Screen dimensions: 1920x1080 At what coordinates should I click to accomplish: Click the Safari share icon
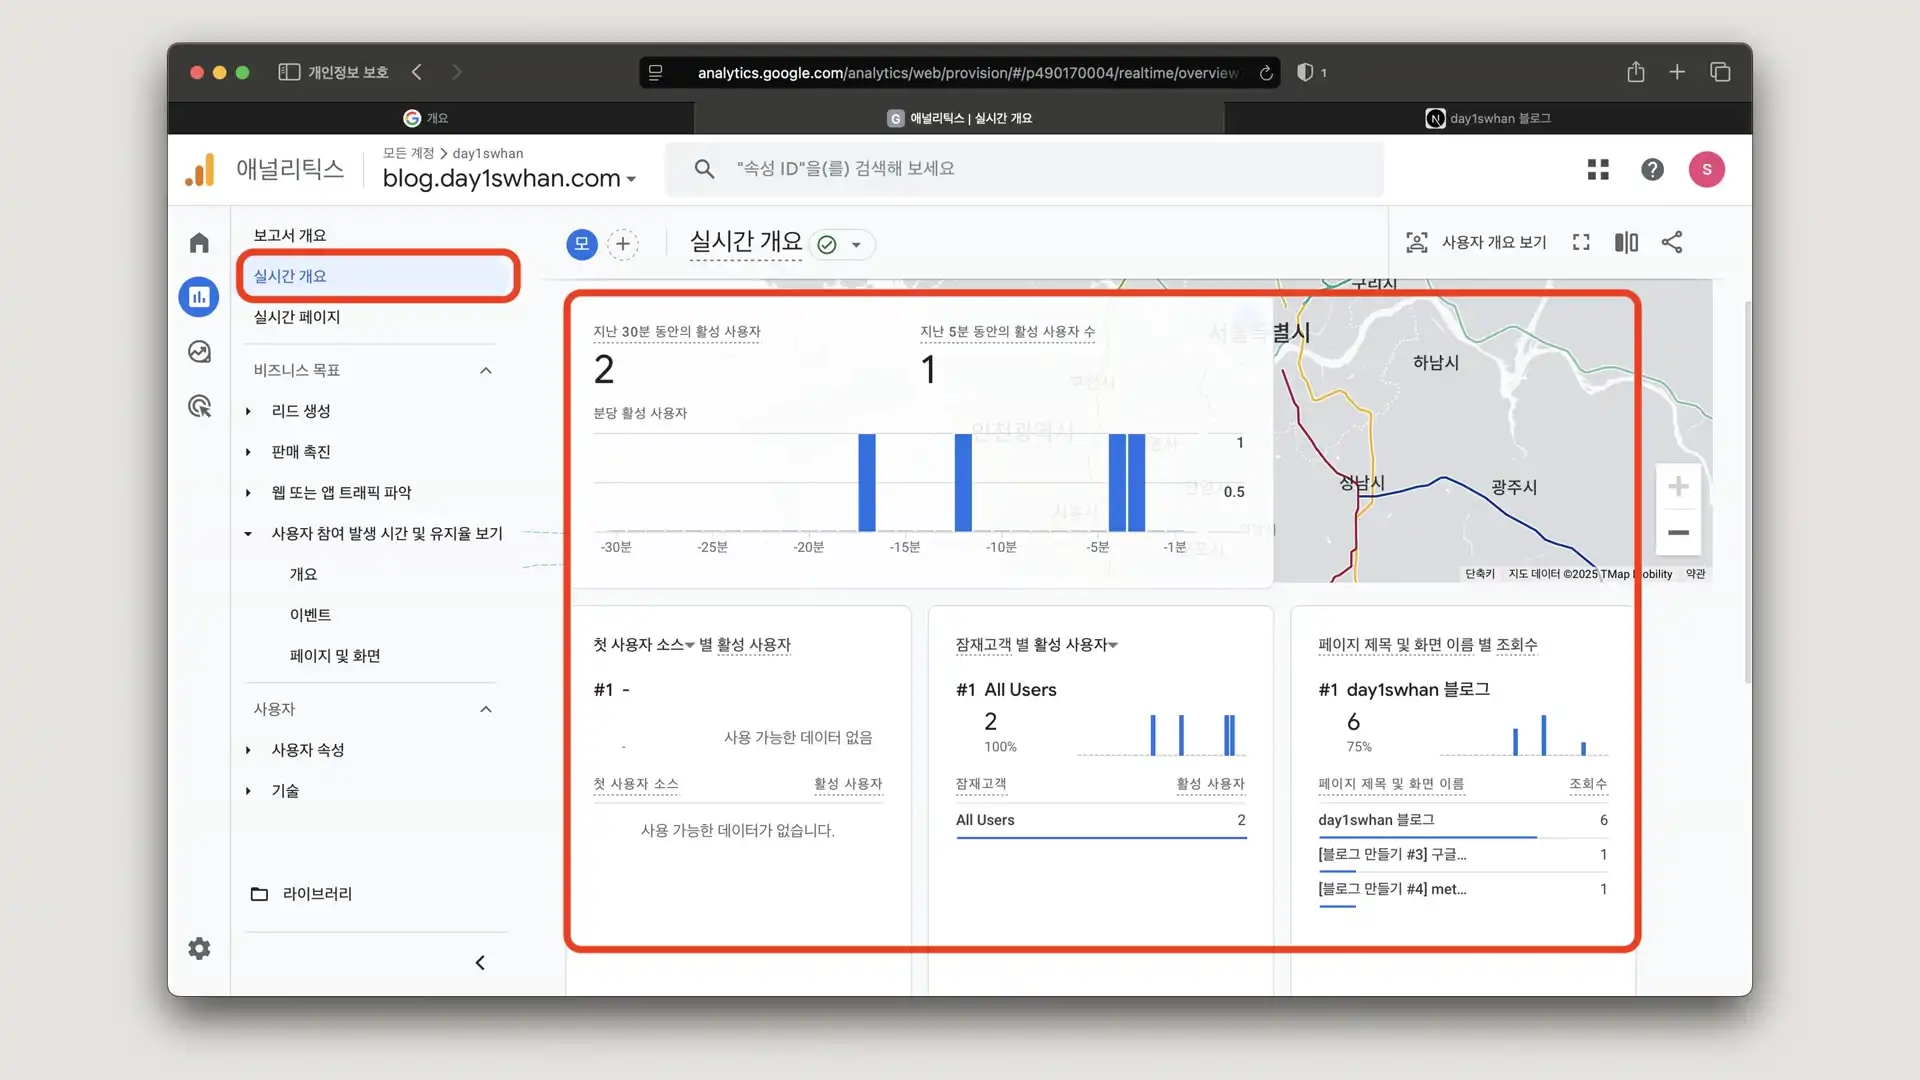(1635, 72)
